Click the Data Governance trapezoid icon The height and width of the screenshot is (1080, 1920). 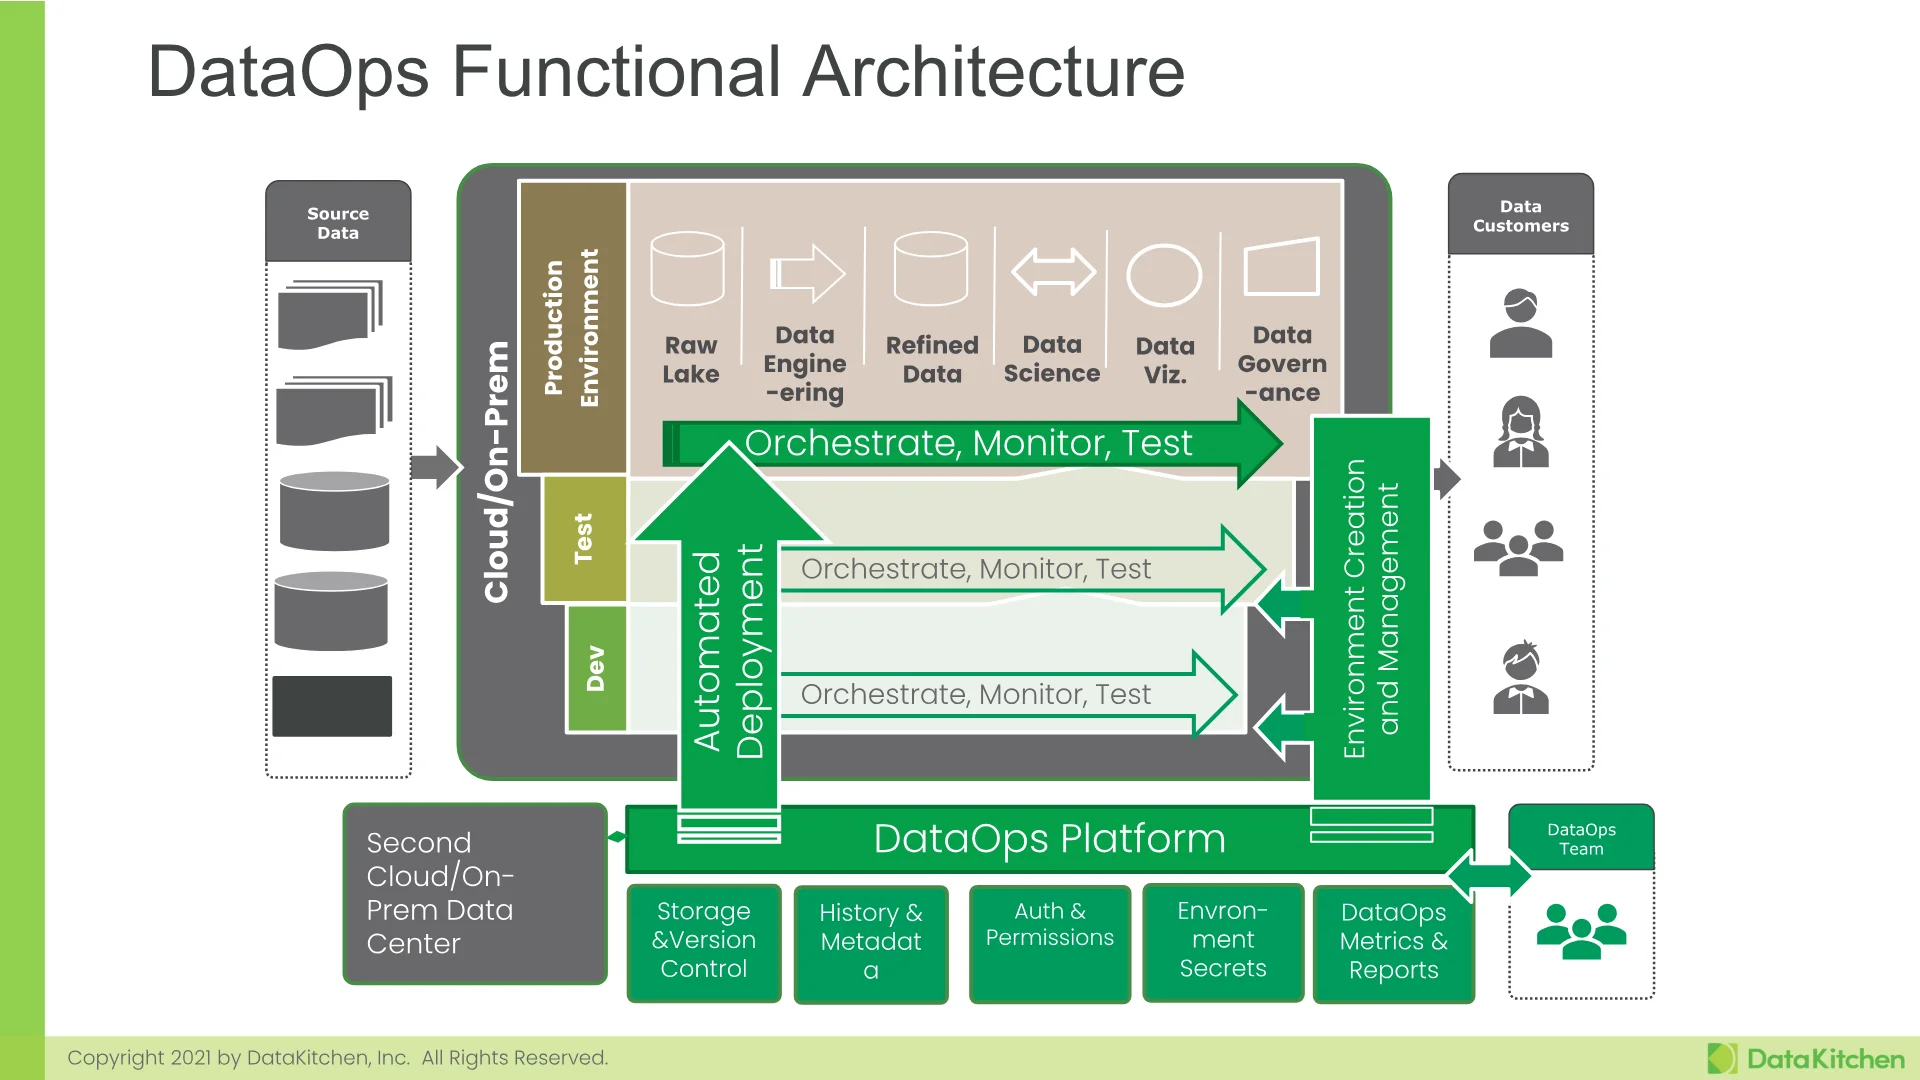tap(1282, 266)
